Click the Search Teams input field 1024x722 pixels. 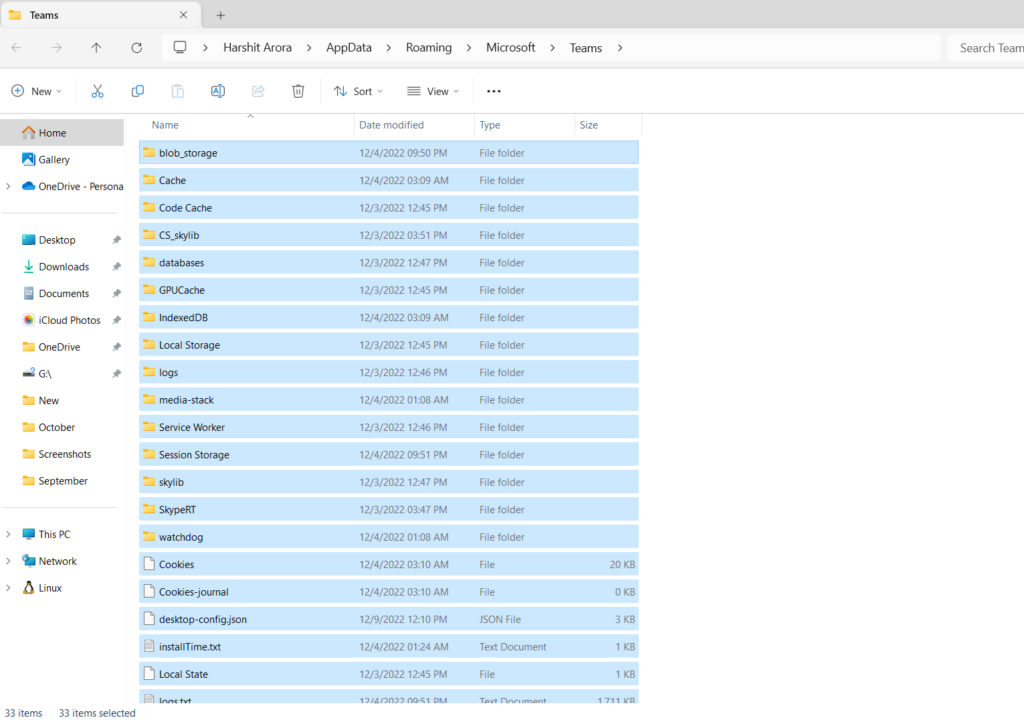coord(985,48)
